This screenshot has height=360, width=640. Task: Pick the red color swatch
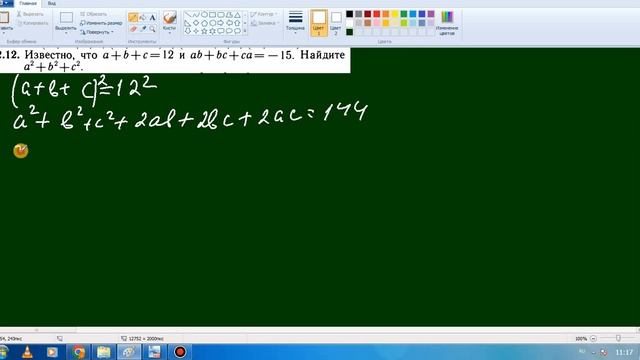(377, 14)
